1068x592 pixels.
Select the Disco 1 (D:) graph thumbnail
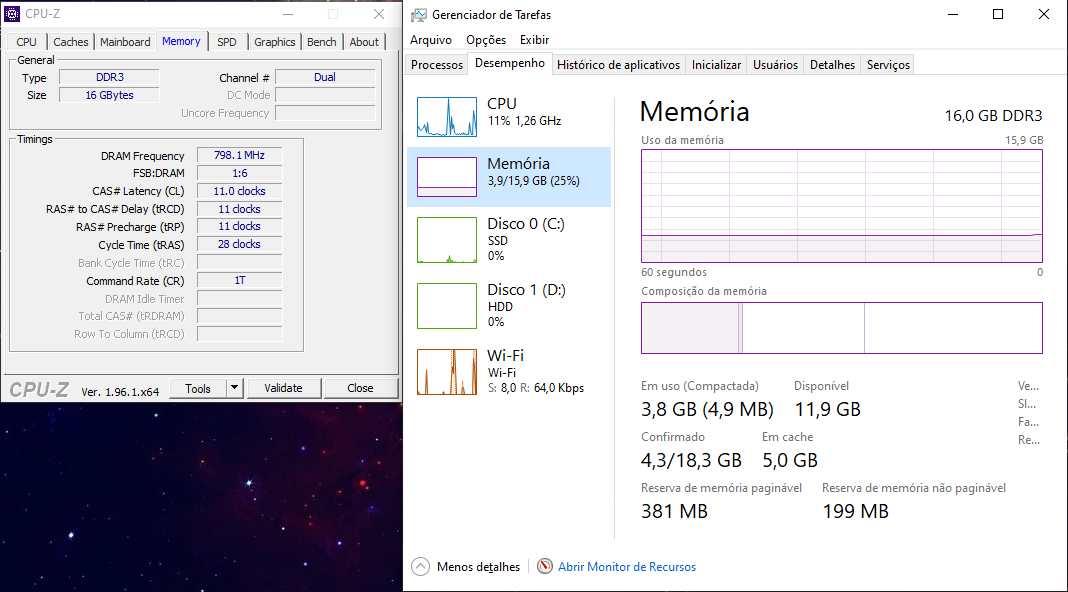click(447, 306)
